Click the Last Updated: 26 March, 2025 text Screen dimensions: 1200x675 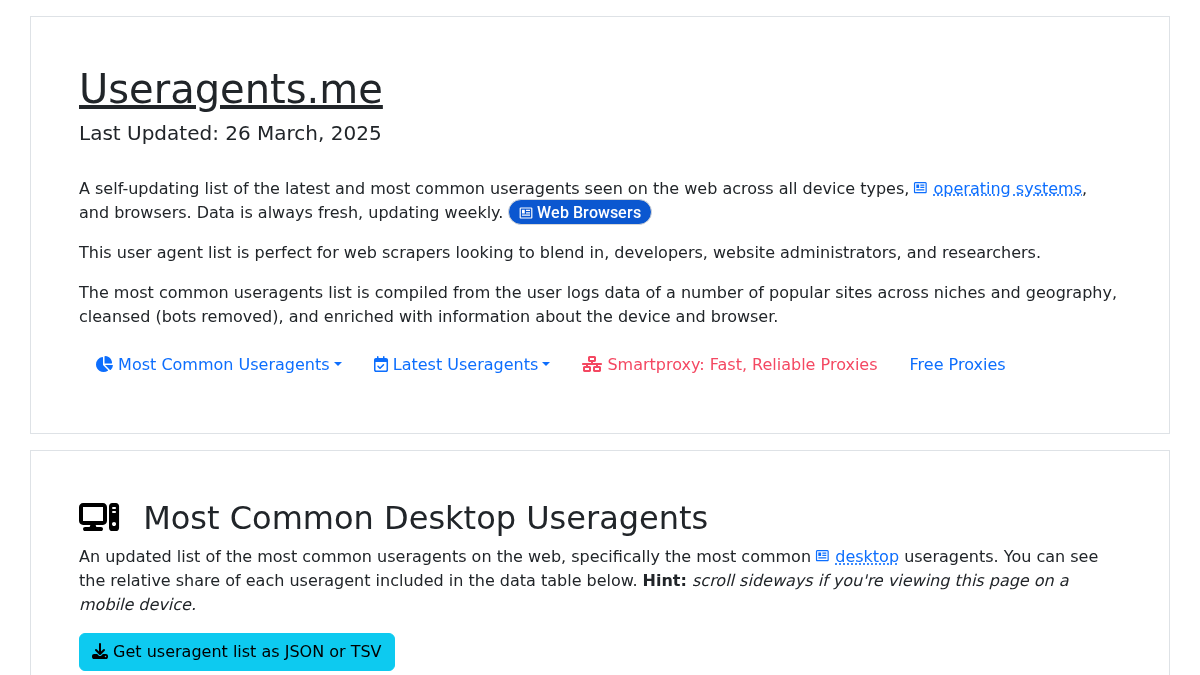tap(230, 133)
